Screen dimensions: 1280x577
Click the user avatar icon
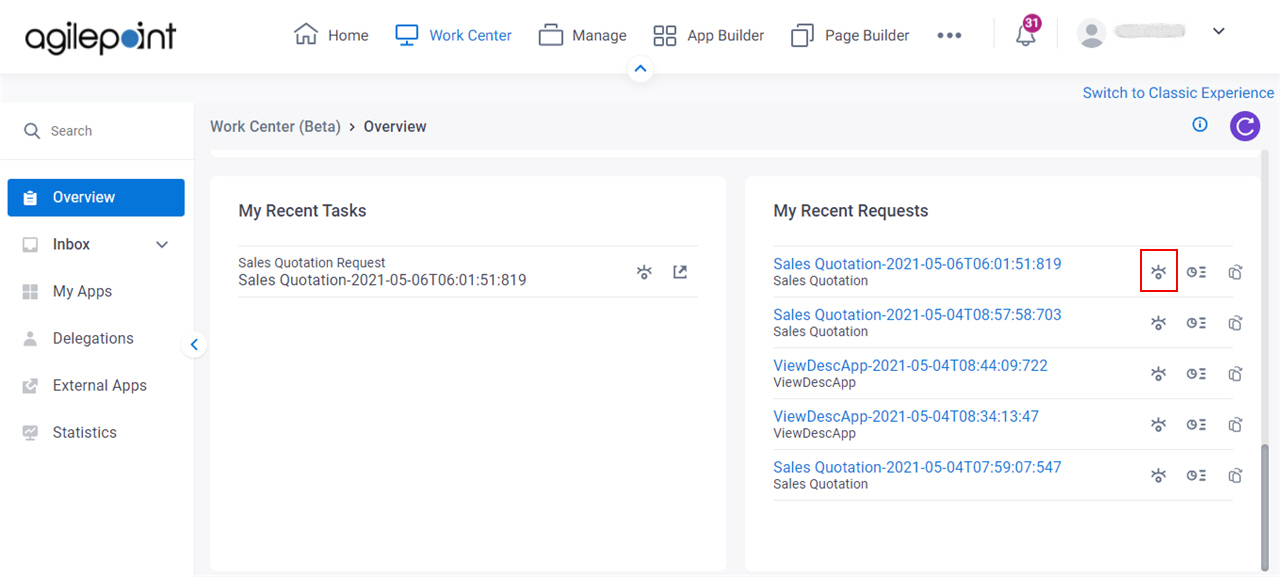point(1091,33)
